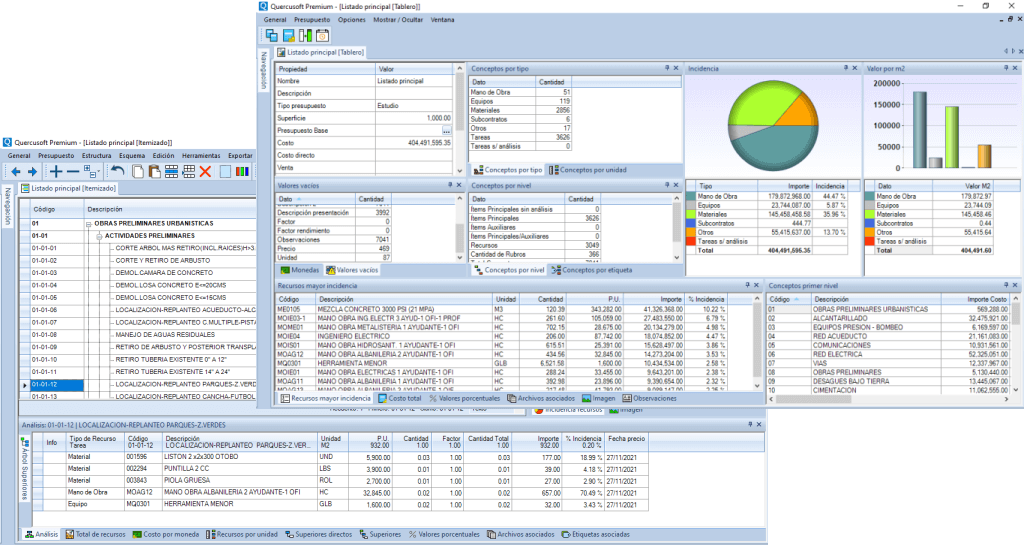Click the blue back arrow in Itemizado toolbar
The width and height of the screenshot is (1024, 545).
pos(14,172)
